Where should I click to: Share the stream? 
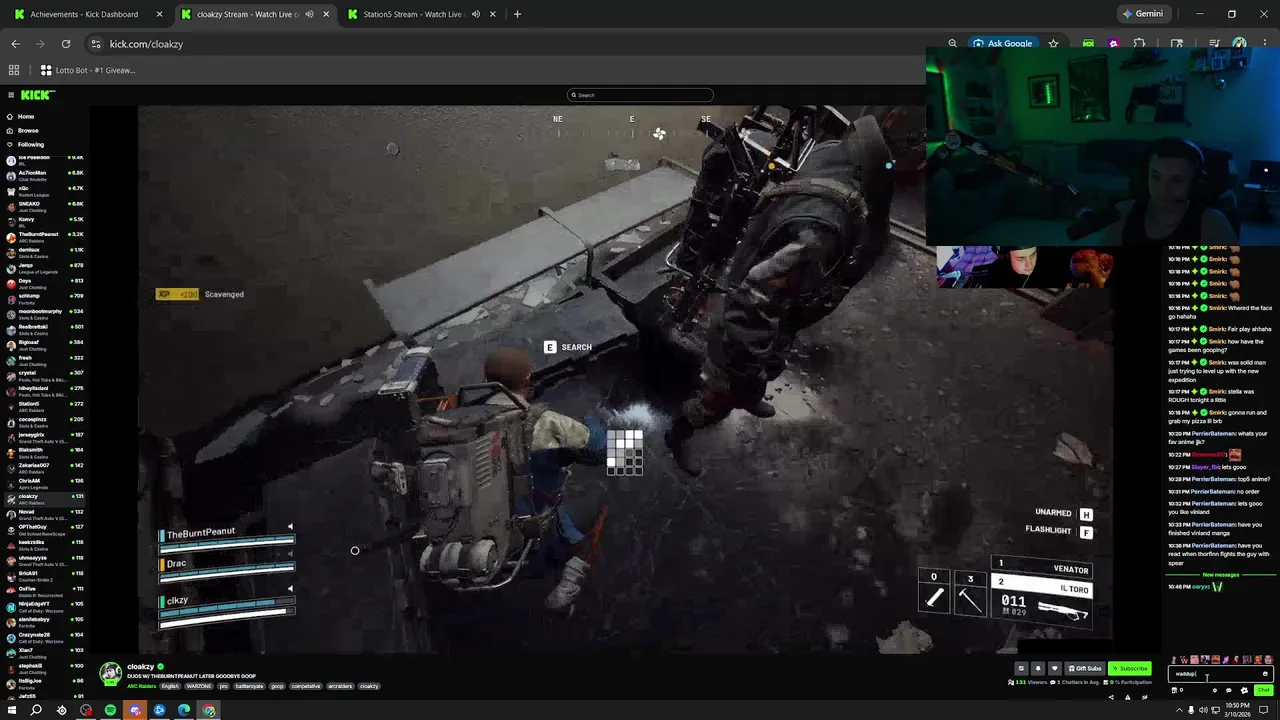(1111, 697)
